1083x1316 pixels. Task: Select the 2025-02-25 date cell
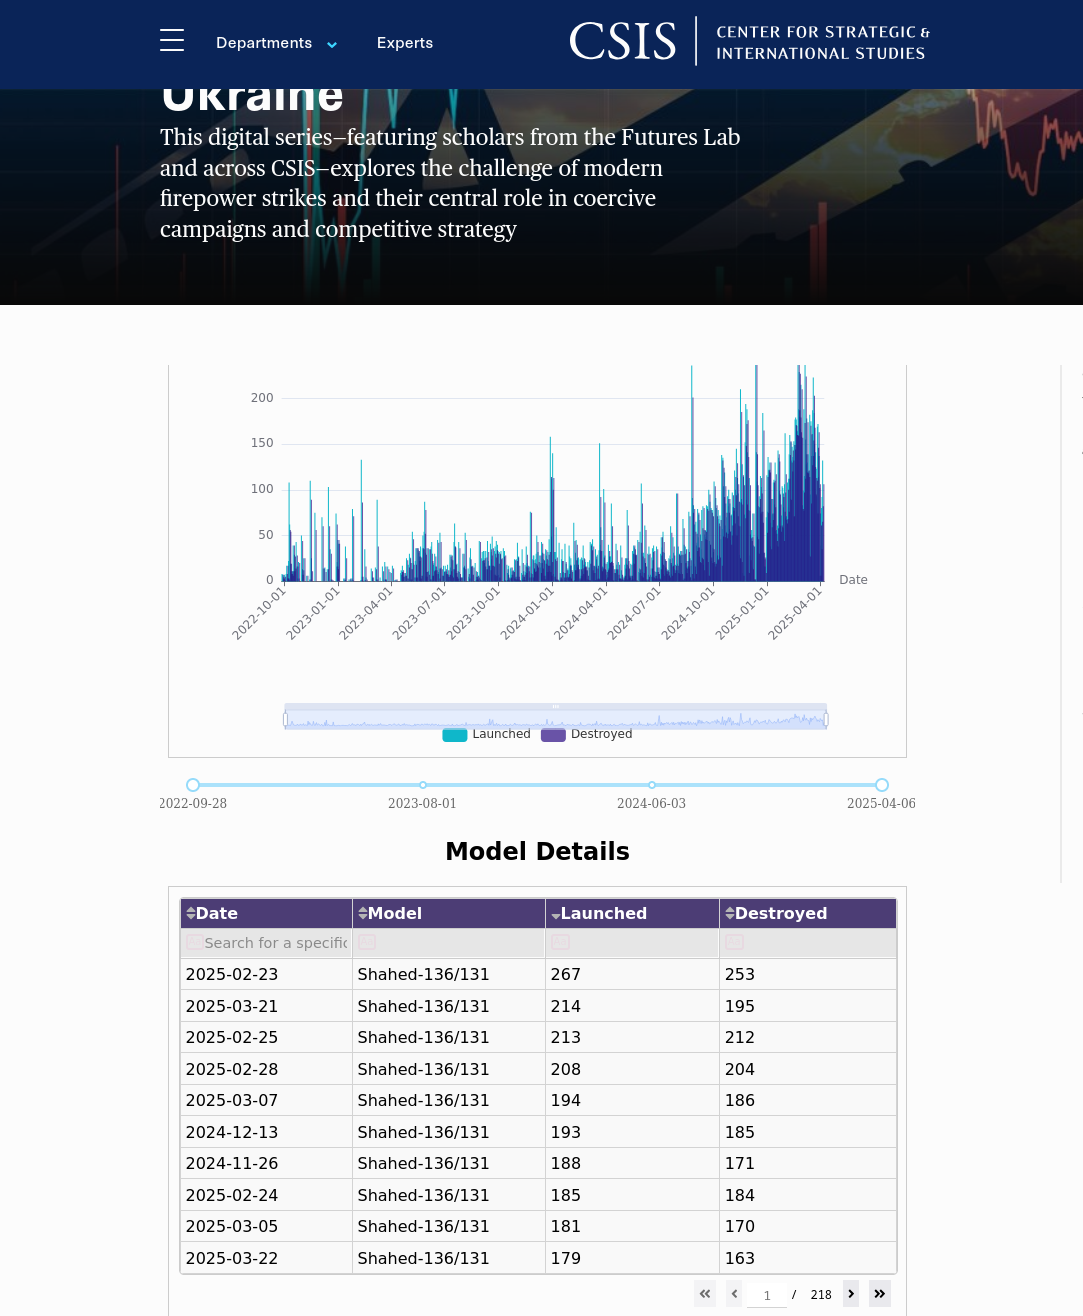pos(266,1037)
